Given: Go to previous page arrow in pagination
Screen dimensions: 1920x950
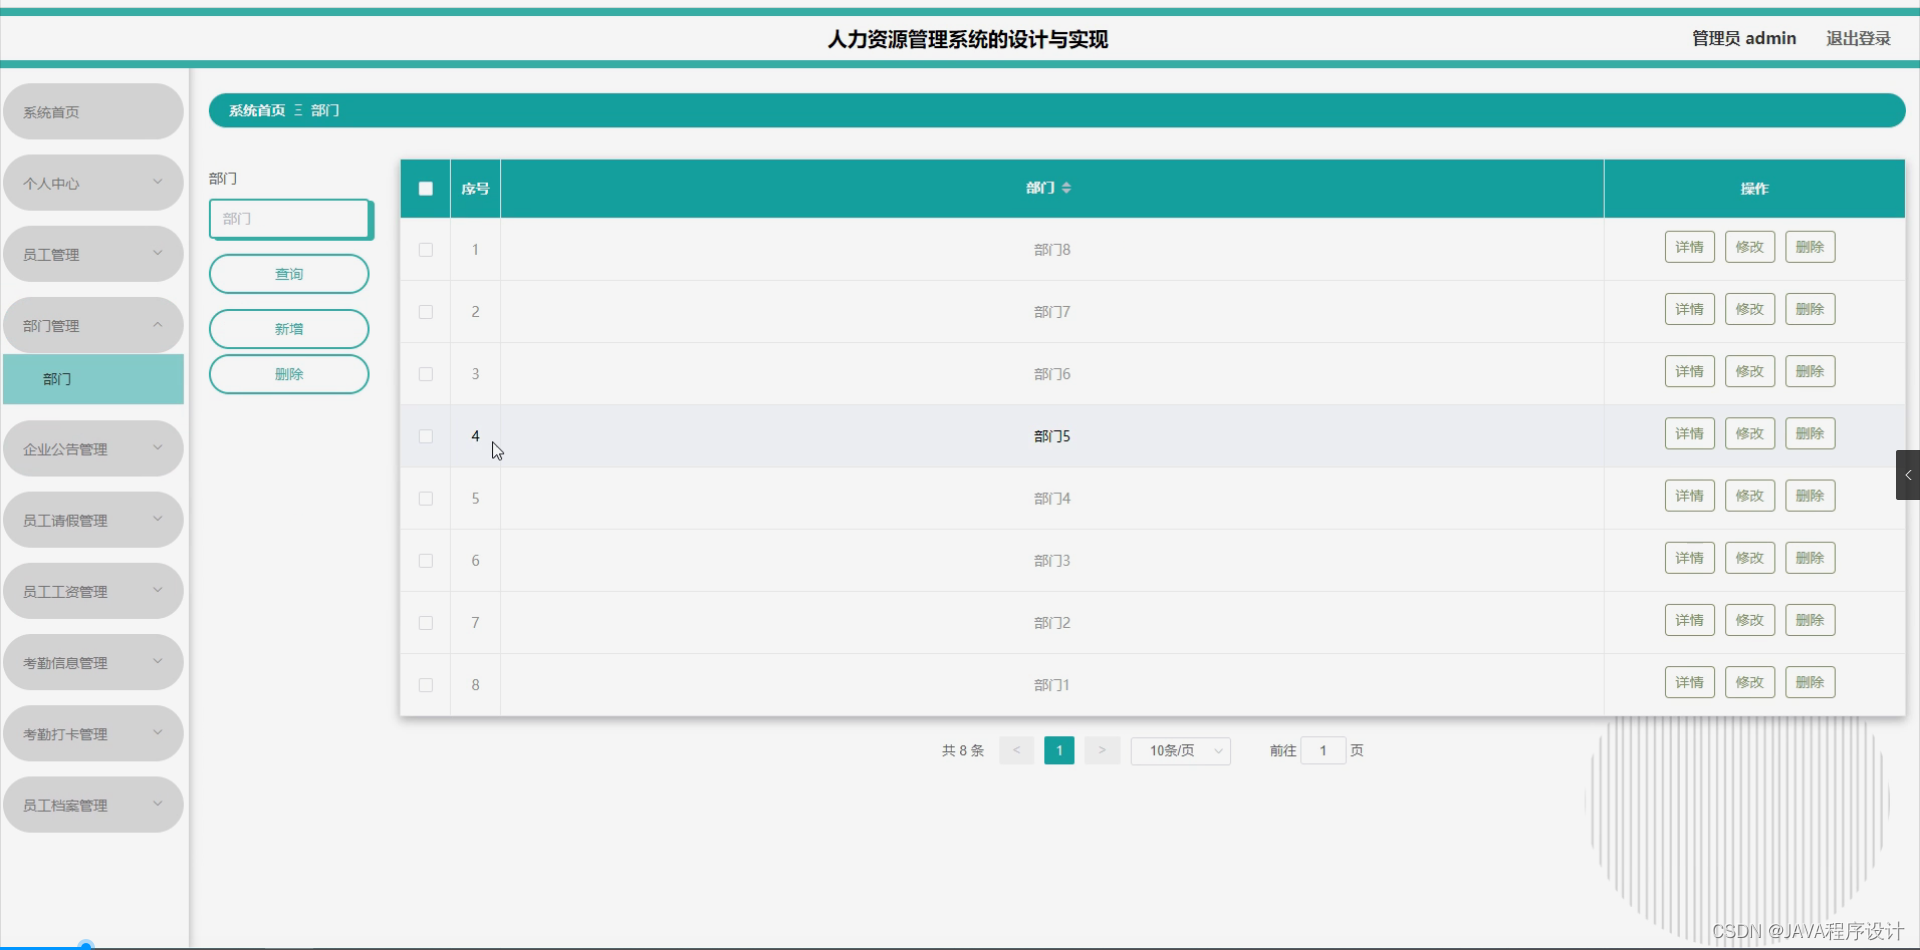Looking at the screenshot, I should 1016,750.
